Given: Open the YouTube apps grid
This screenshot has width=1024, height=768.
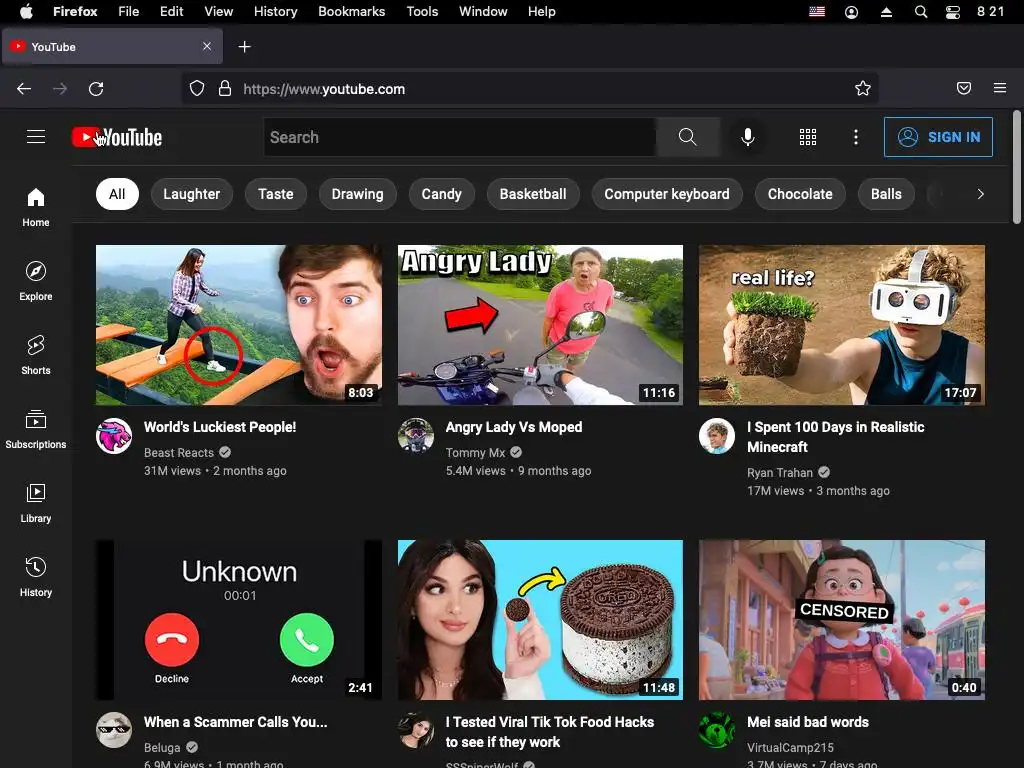Looking at the screenshot, I should pos(808,137).
